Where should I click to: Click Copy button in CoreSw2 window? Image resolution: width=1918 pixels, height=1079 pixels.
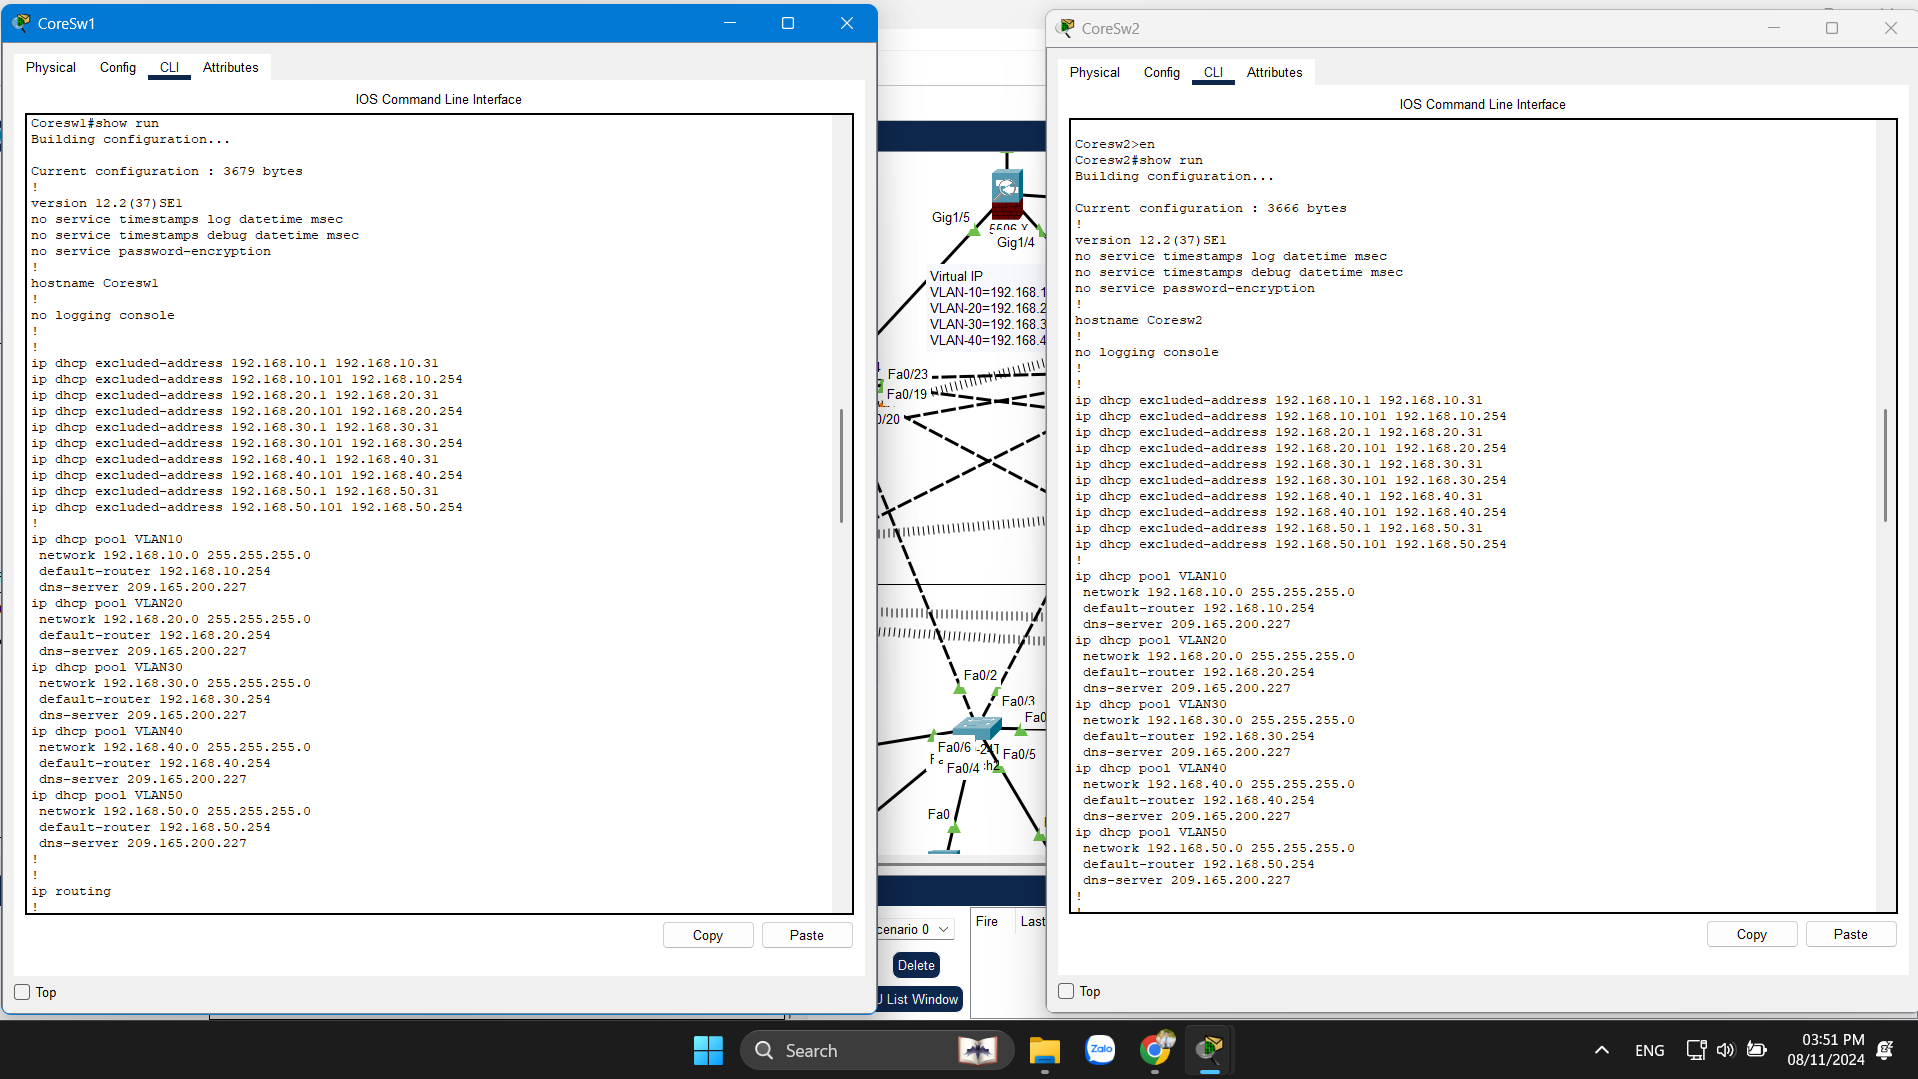click(1752, 934)
